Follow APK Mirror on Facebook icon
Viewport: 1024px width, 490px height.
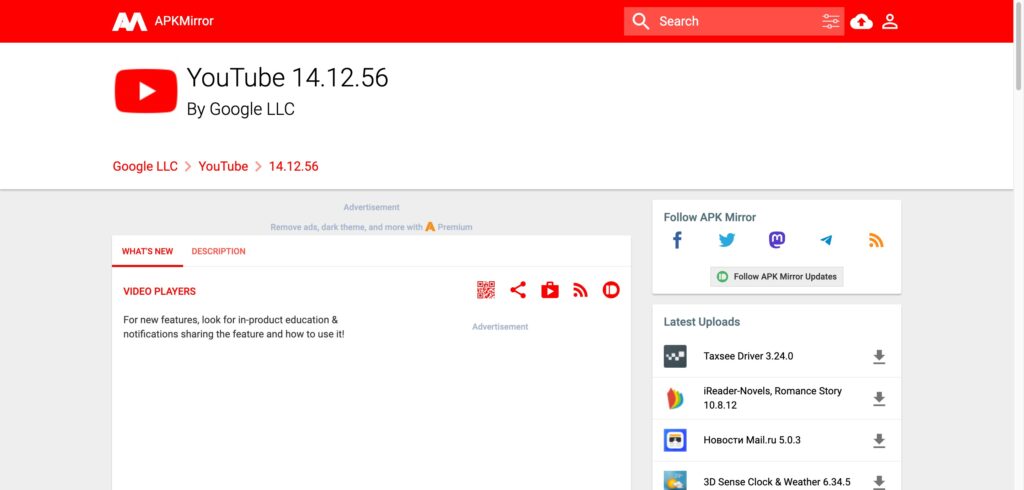677,240
